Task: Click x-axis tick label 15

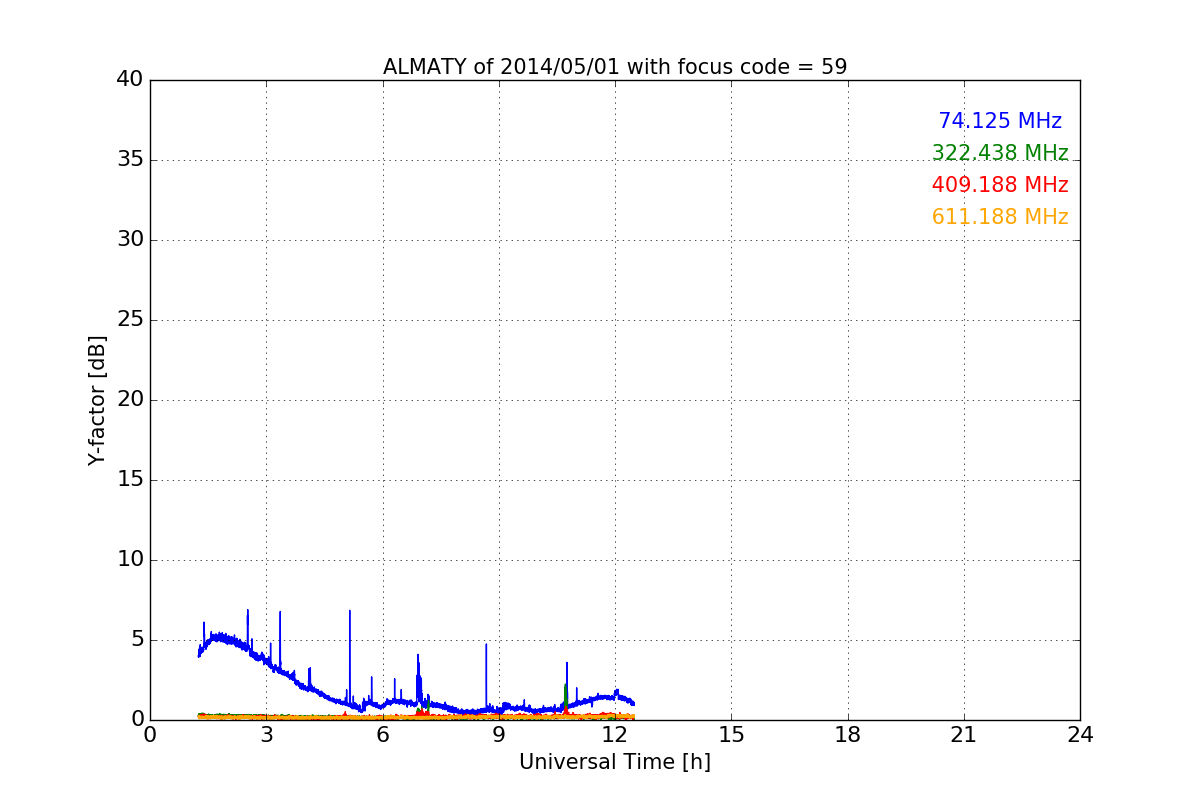Action: point(731,735)
